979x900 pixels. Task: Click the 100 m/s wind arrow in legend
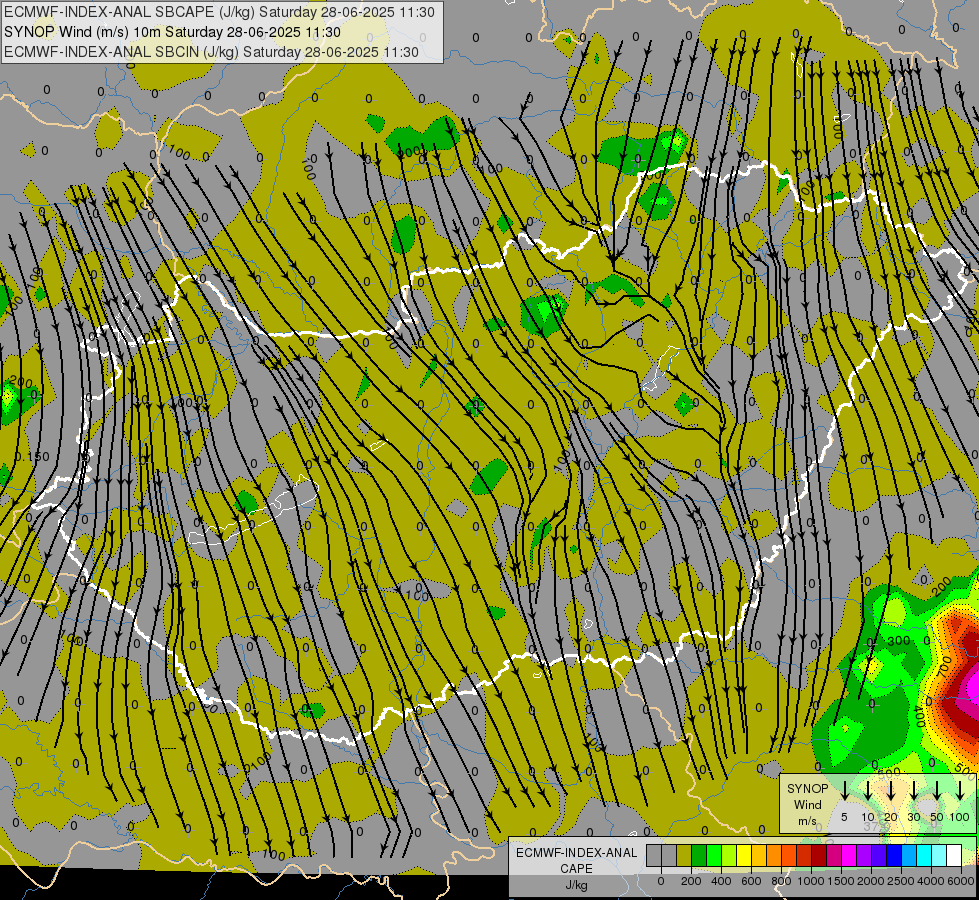960,791
